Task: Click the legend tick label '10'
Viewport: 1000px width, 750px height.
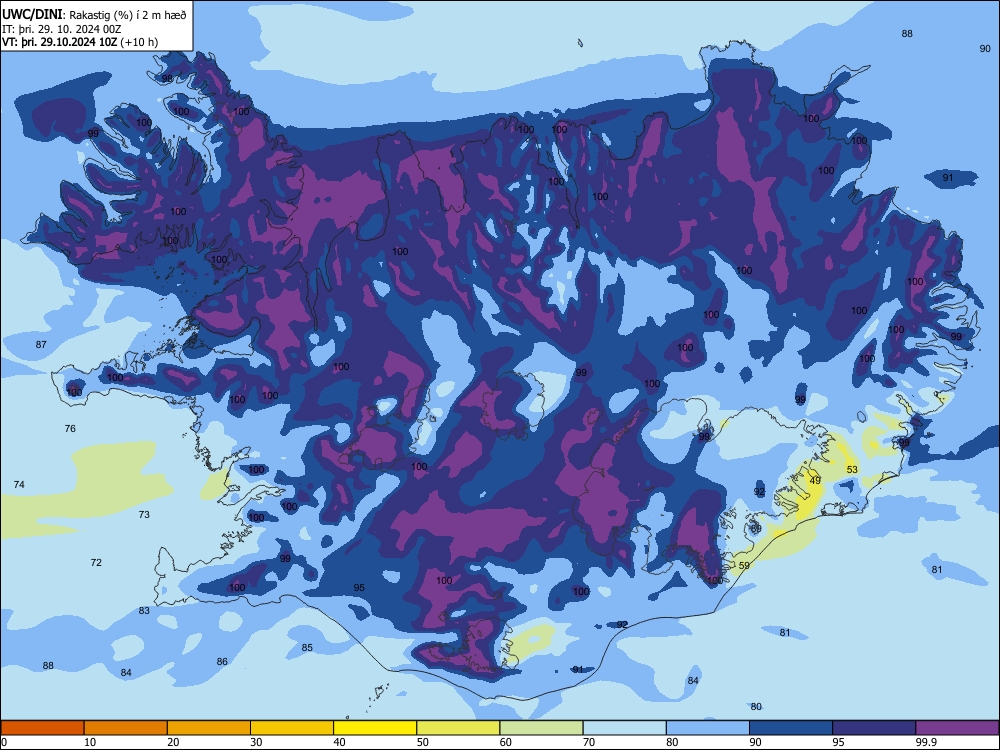Action: [x=90, y=742]
